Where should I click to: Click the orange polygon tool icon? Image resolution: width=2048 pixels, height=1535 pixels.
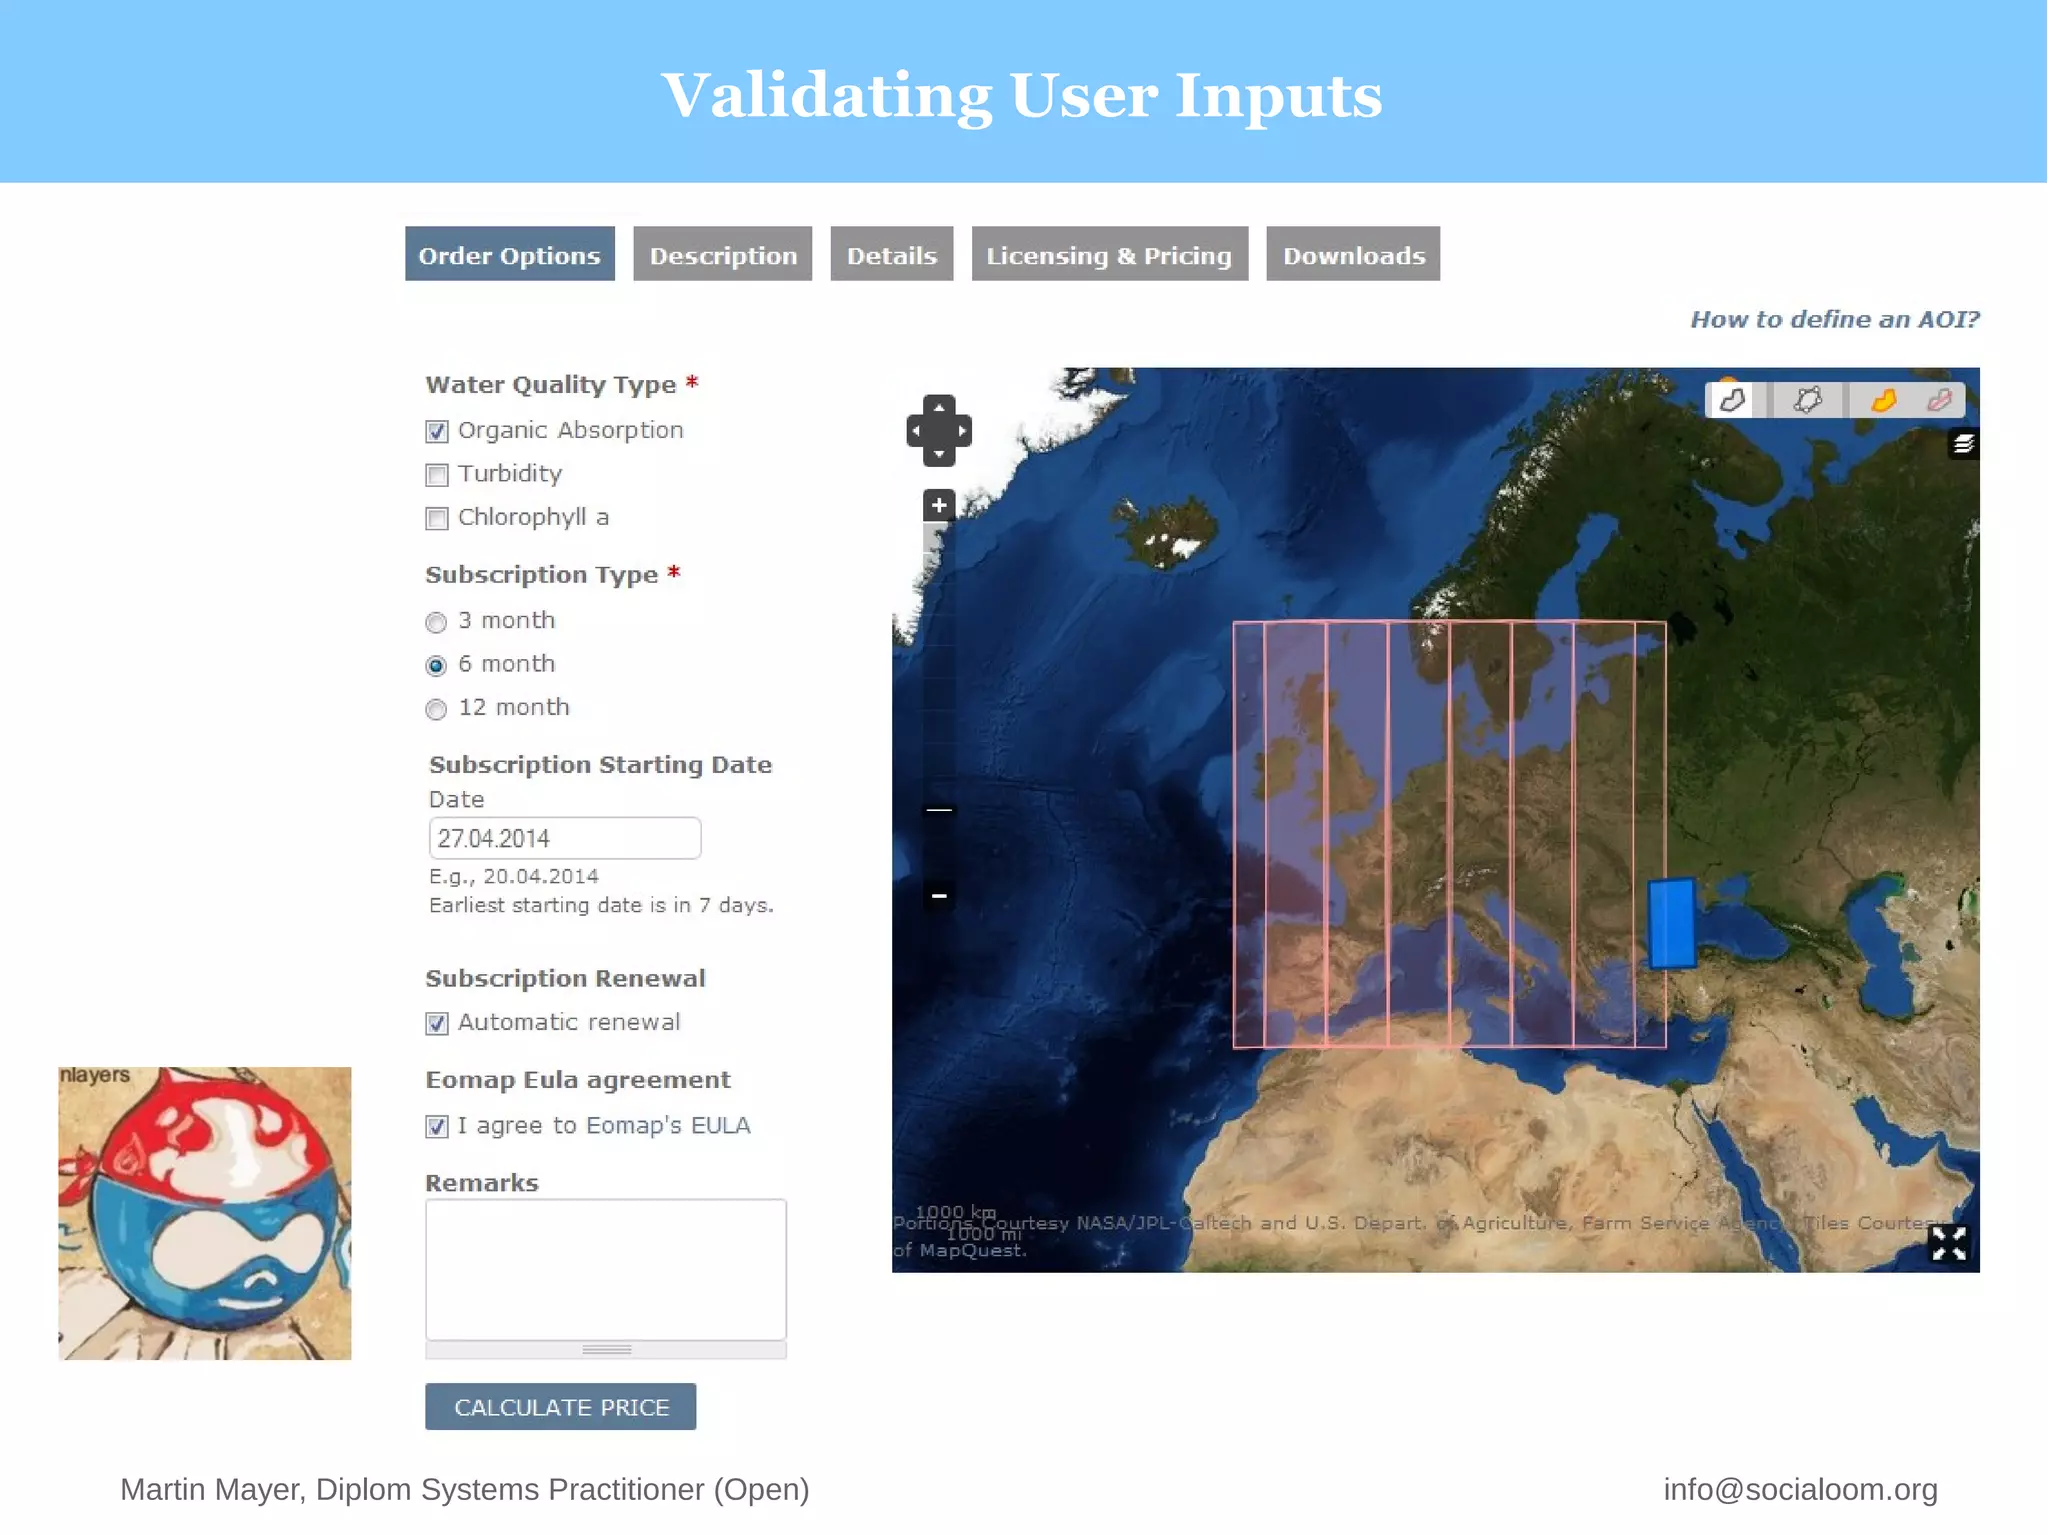coord(1884,400)
